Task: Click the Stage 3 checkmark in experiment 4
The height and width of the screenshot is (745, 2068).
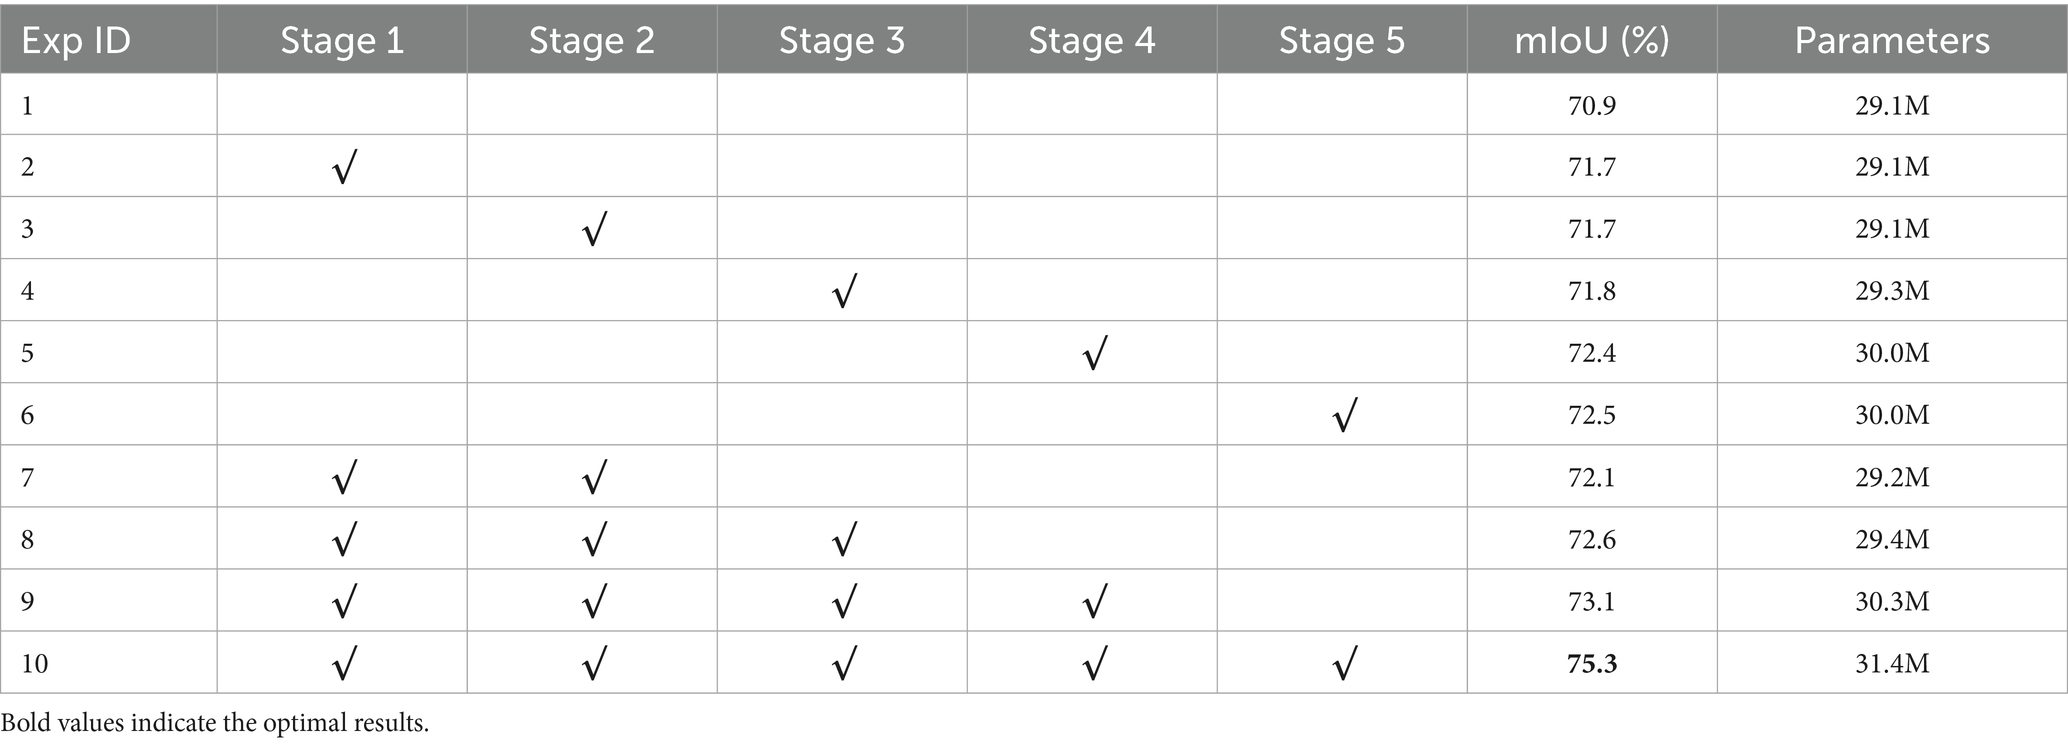Action: tap(842, 291)
